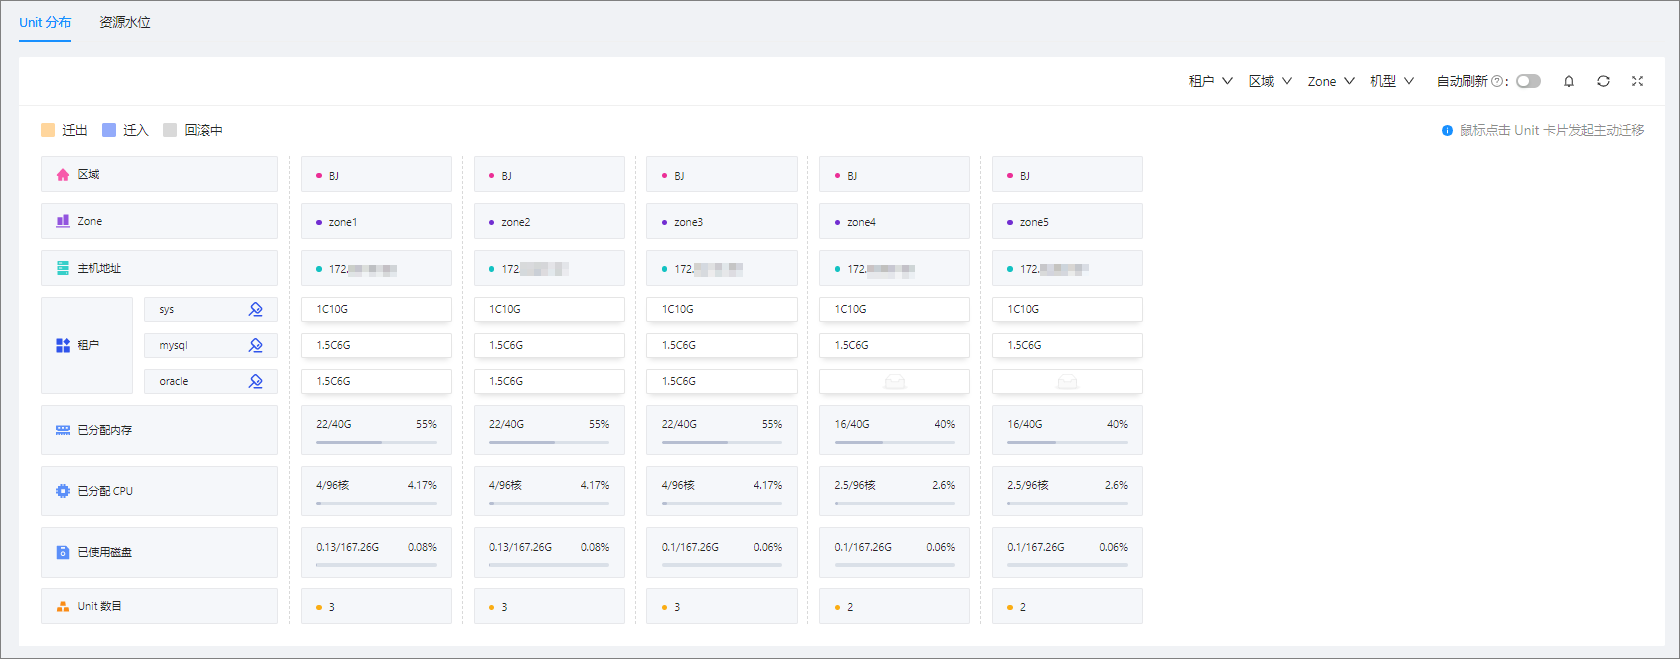Open the 租户 filter dropdown
The width and height of the screenshot is (1680, 659).
click(x=1210, y=81)
